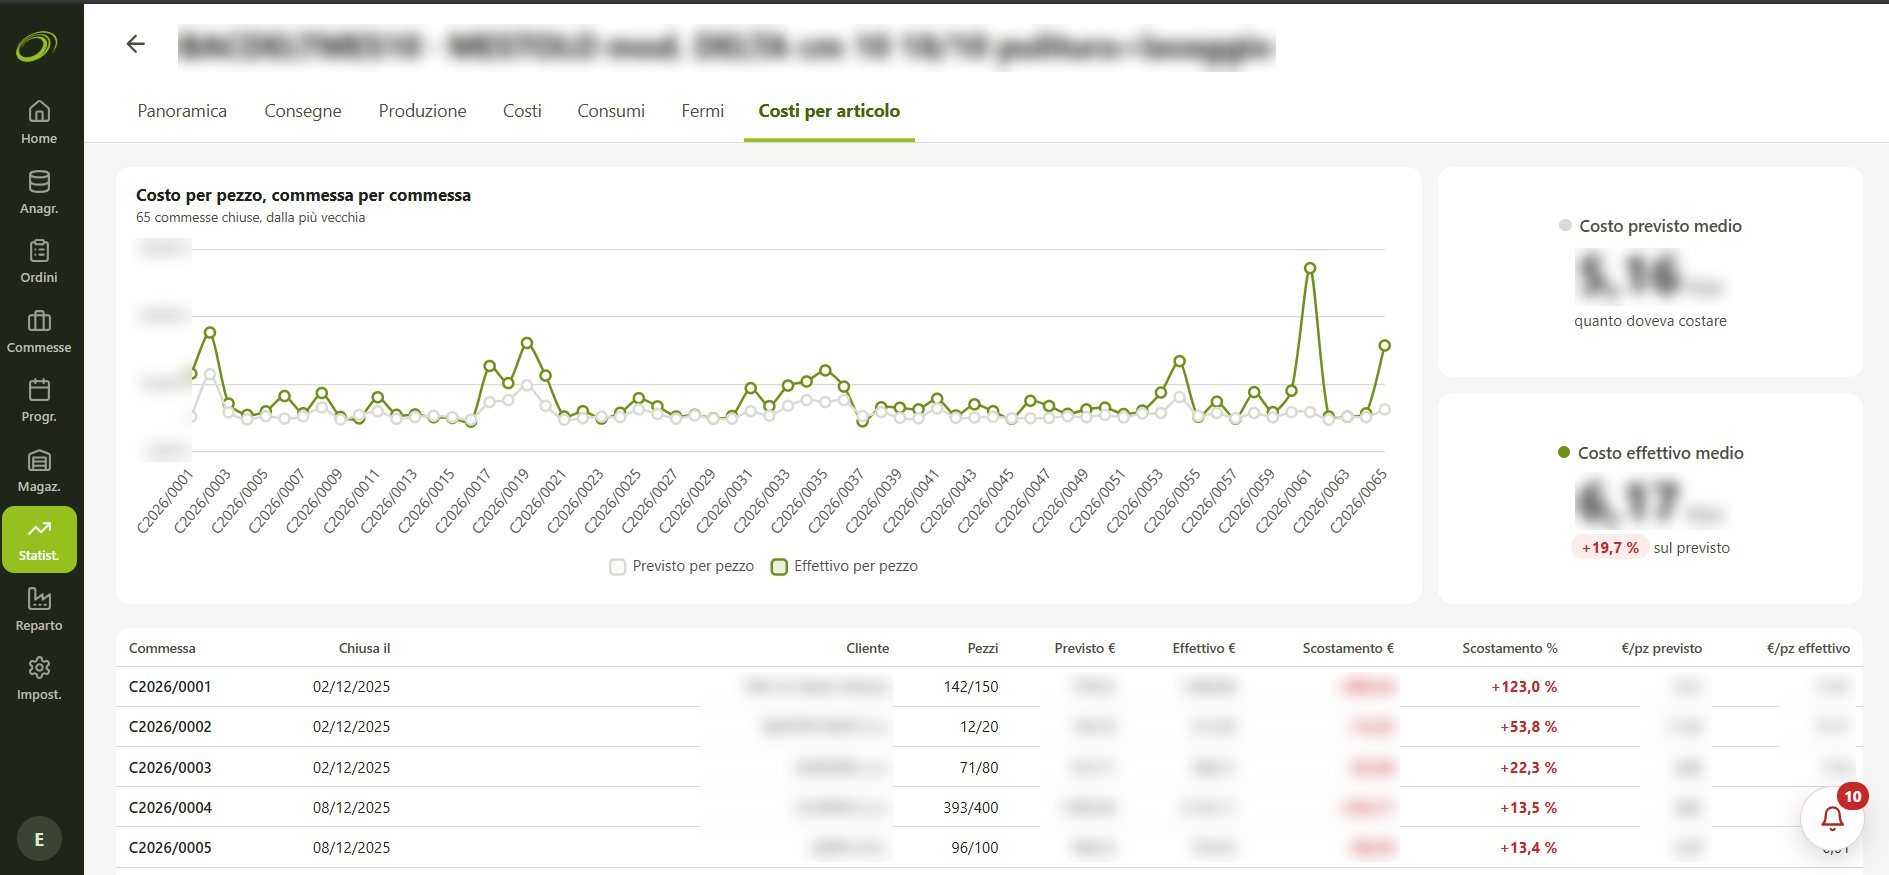1889x875 pixels.
Task: Click the Scostamento % column header
Action: click(1510, 648)
